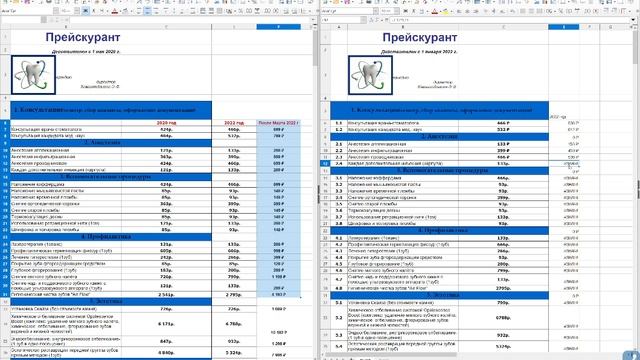Align left in the left window toolbar
The height and width of the screenshot is (360, 640).
(x=138, y=11)
